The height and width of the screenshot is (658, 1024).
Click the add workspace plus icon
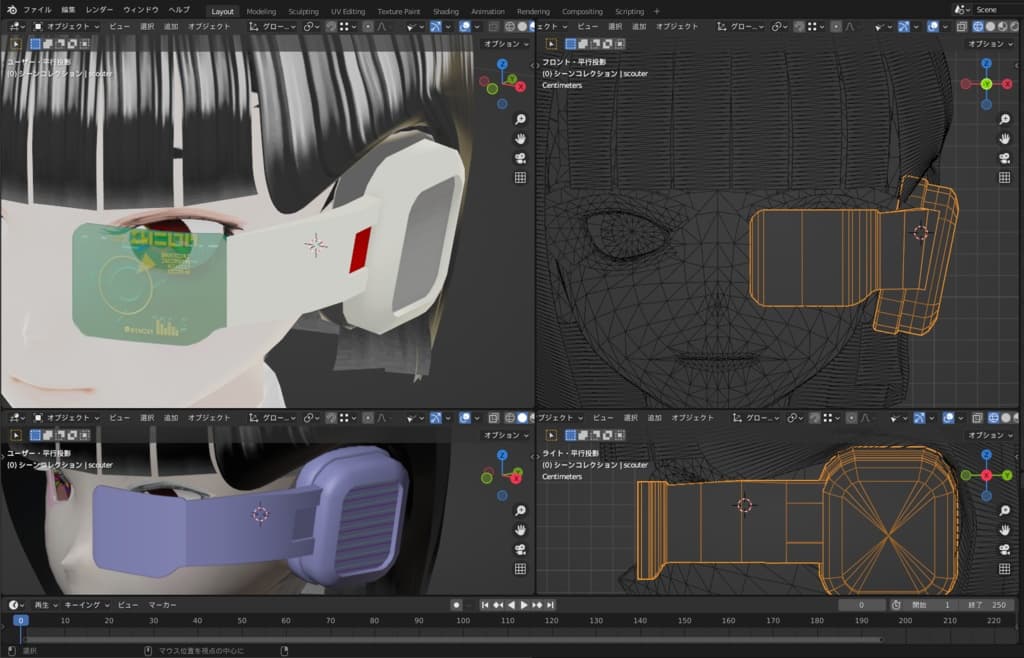coord(657,11)
